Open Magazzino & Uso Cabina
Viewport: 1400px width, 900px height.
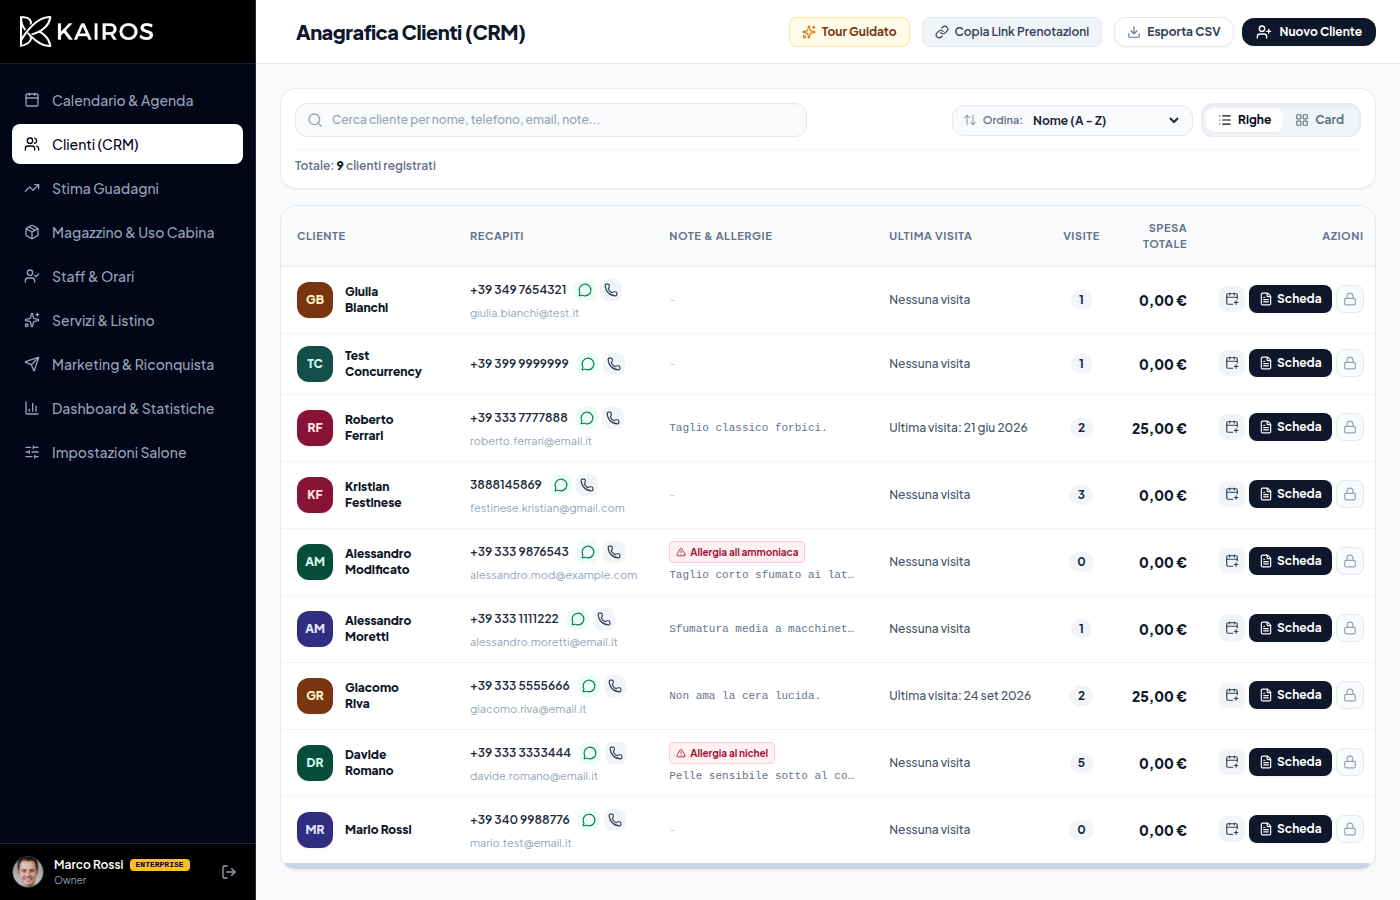(128, 232)
